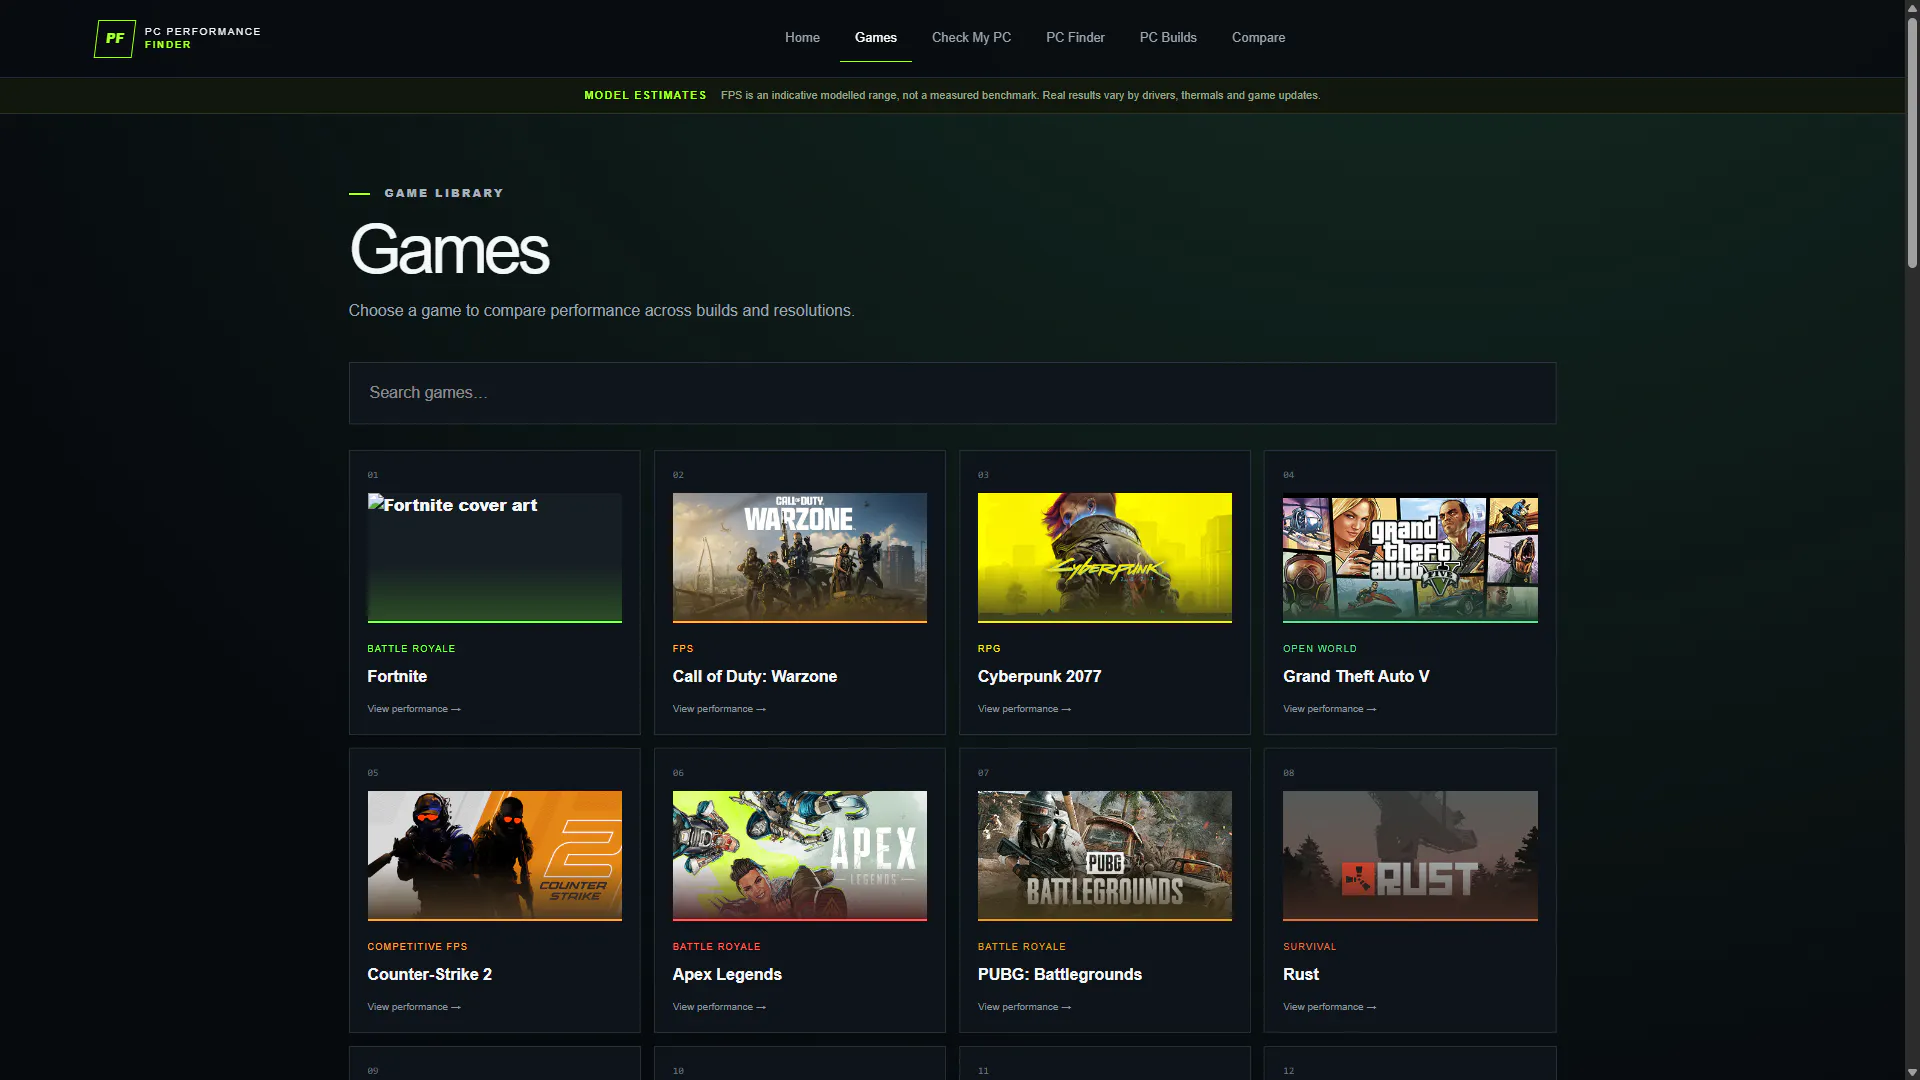
Task: Select the Fortnite game title
Action: (397, 676)
